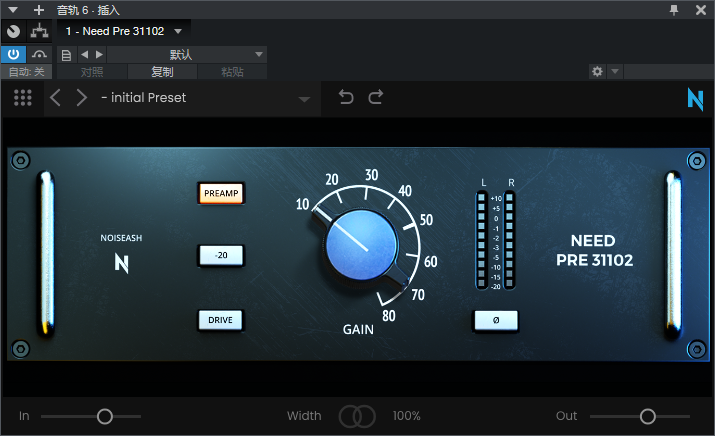This screenshot has height=436, width=715.
Task: Click the GAIN label under the knob
Action: coord(358,329)
